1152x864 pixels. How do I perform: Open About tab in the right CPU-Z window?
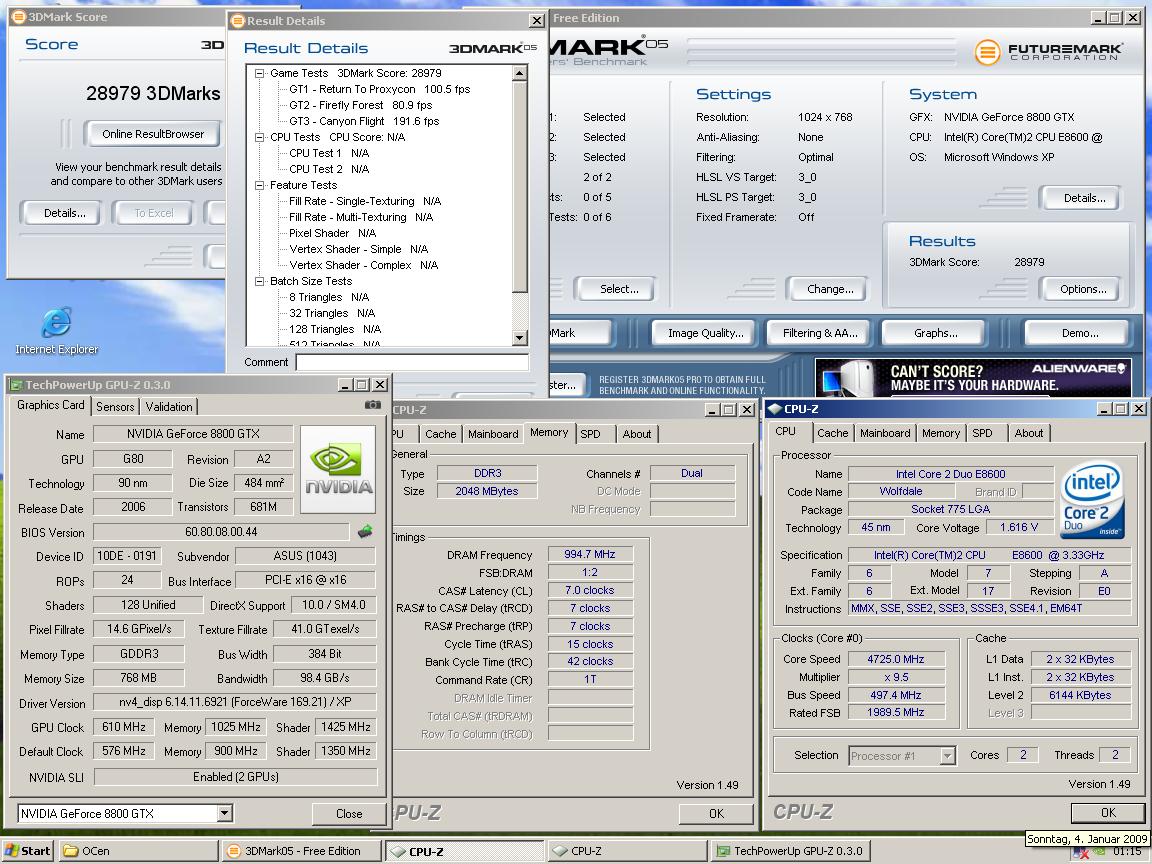[x=1029, y=433]
